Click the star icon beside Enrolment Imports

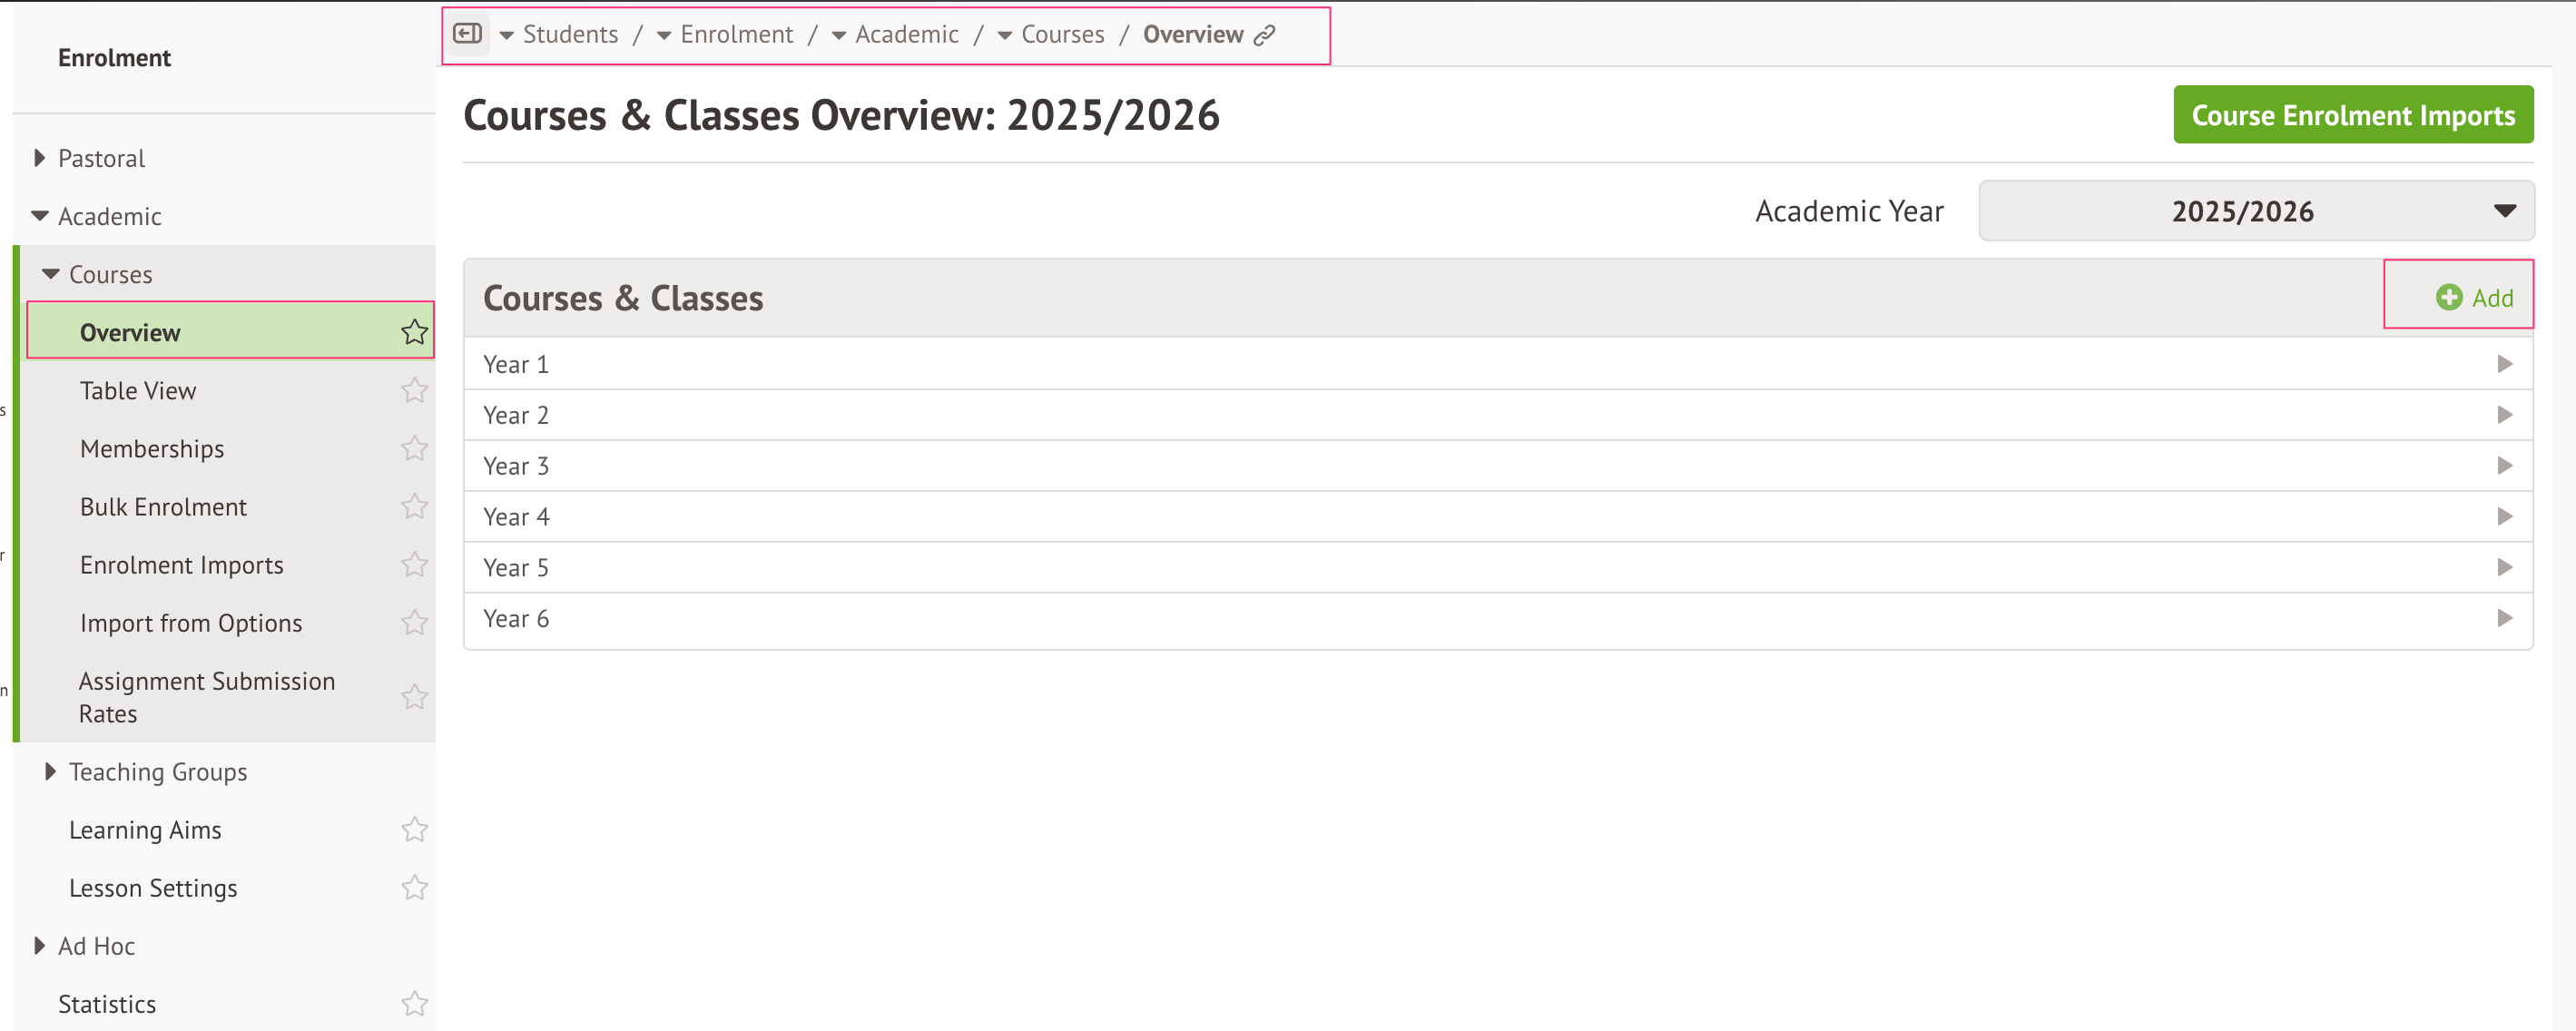click(x=414, y=564)
